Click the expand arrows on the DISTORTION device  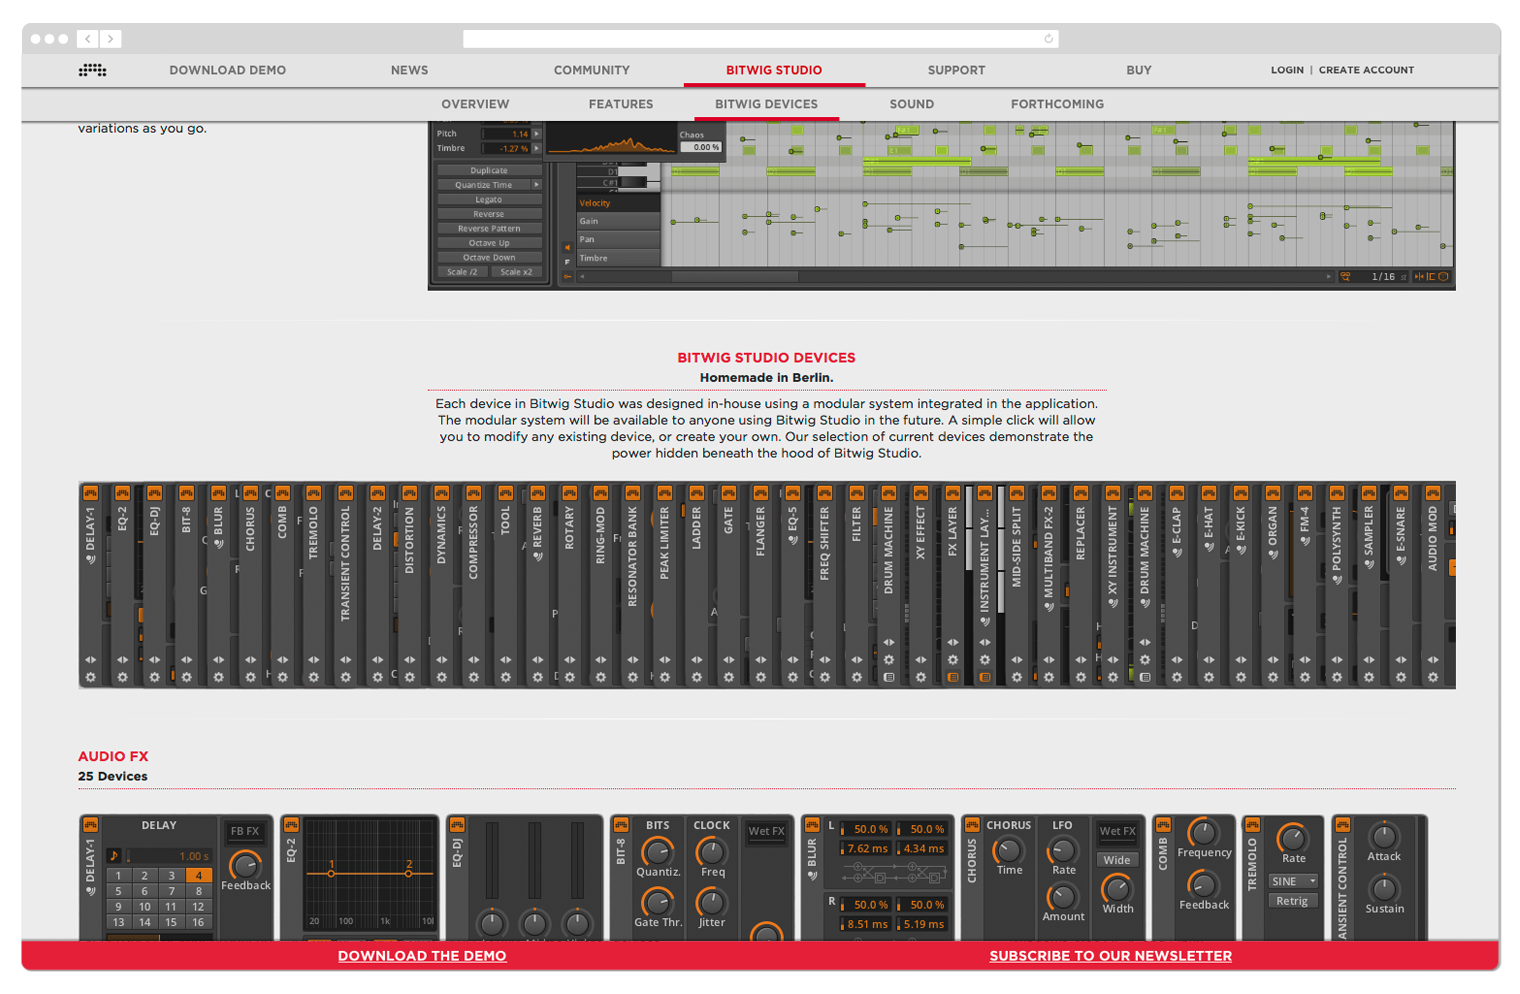409,660
